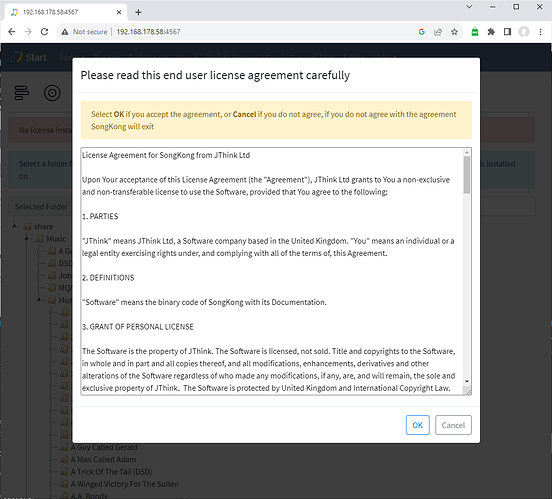Click the A Winged Victory folder icon
The width and height of the screenshot is (552, 499).
point(64,484)
